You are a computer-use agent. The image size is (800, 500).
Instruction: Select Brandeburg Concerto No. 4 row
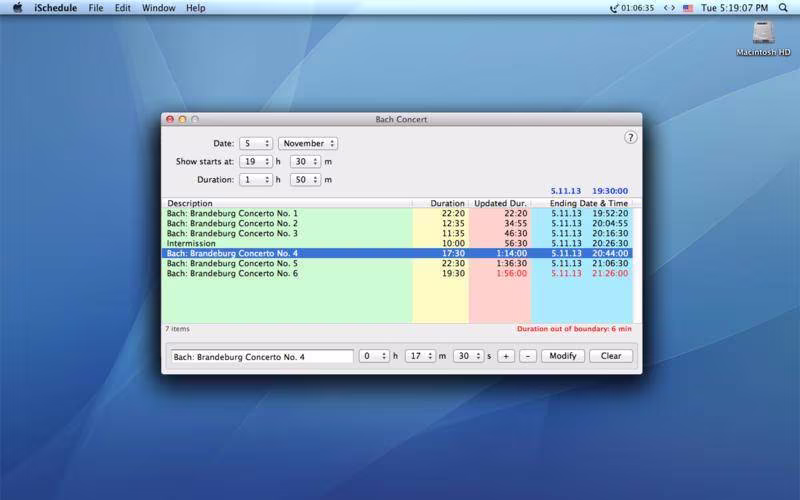pyautogui.click(x=397, y=253)
